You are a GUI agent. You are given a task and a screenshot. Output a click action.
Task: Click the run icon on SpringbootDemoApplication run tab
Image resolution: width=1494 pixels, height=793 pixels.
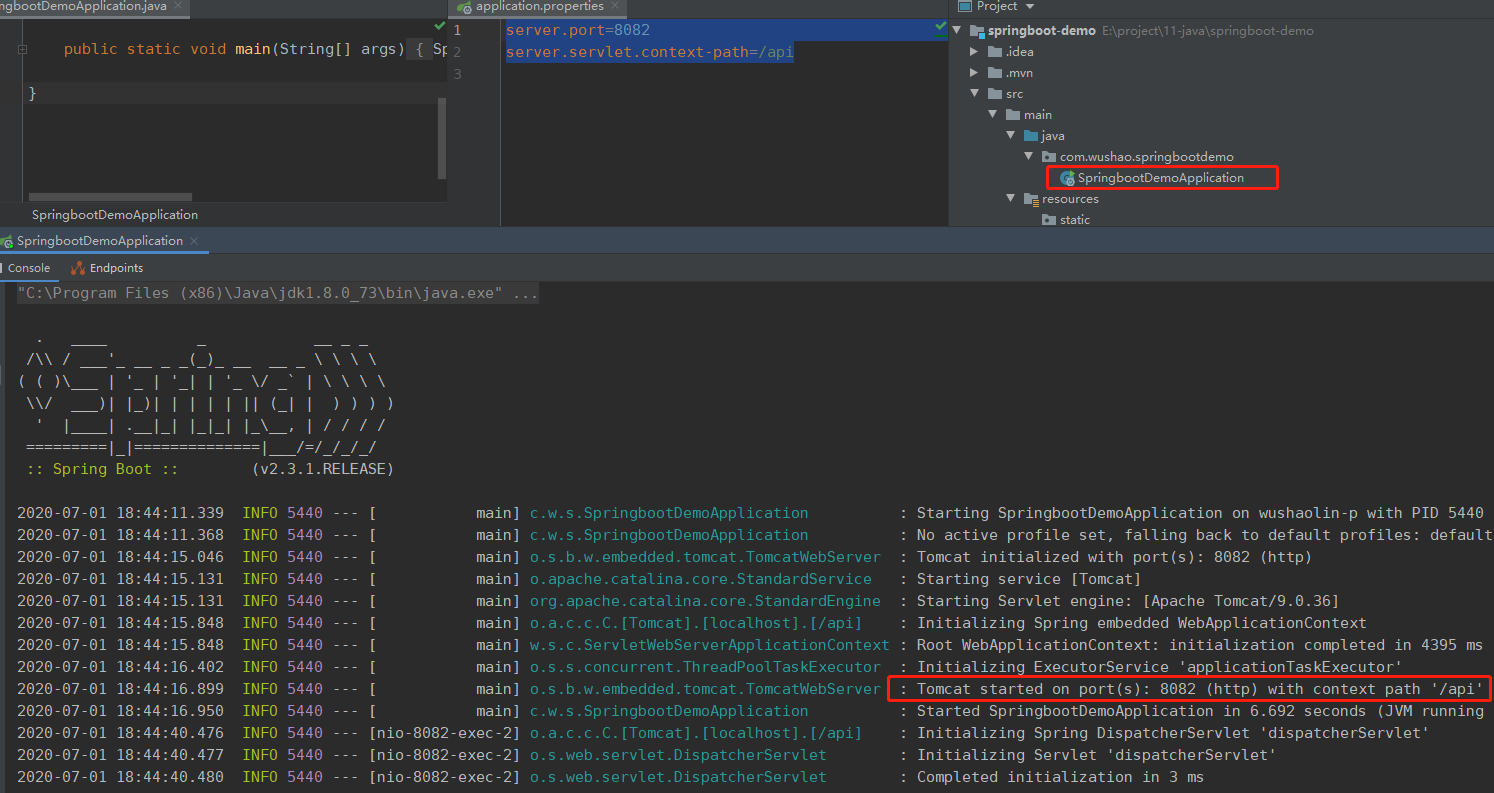pos(7,242)
